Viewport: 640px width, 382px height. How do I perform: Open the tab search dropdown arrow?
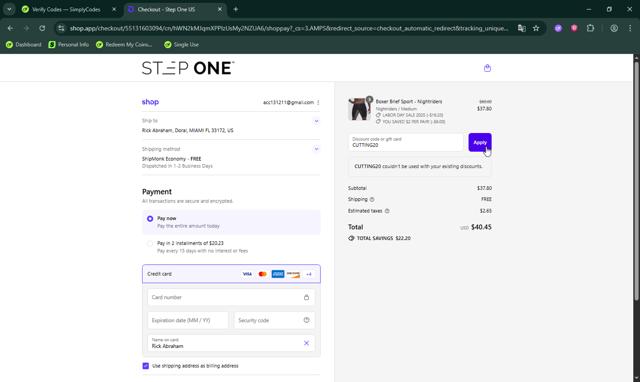click(x=9, y=9)
